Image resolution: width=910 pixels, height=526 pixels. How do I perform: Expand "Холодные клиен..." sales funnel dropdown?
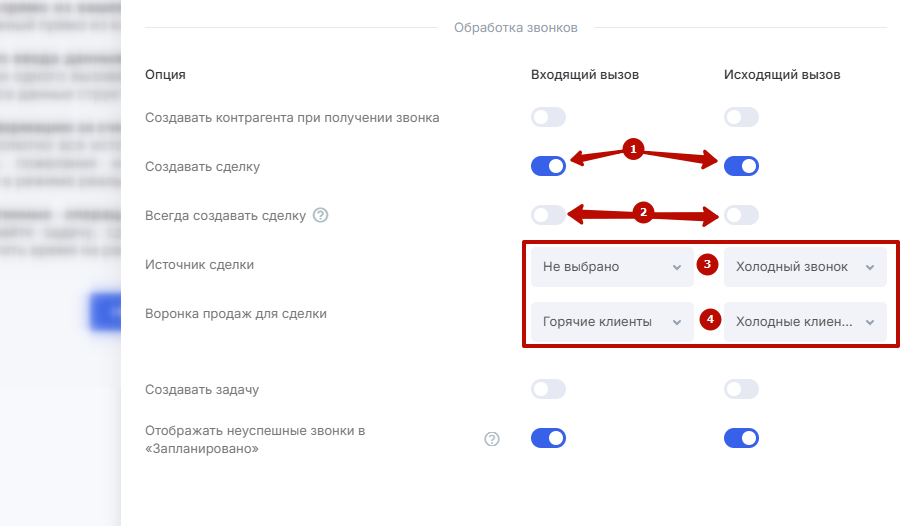(805, 322)
